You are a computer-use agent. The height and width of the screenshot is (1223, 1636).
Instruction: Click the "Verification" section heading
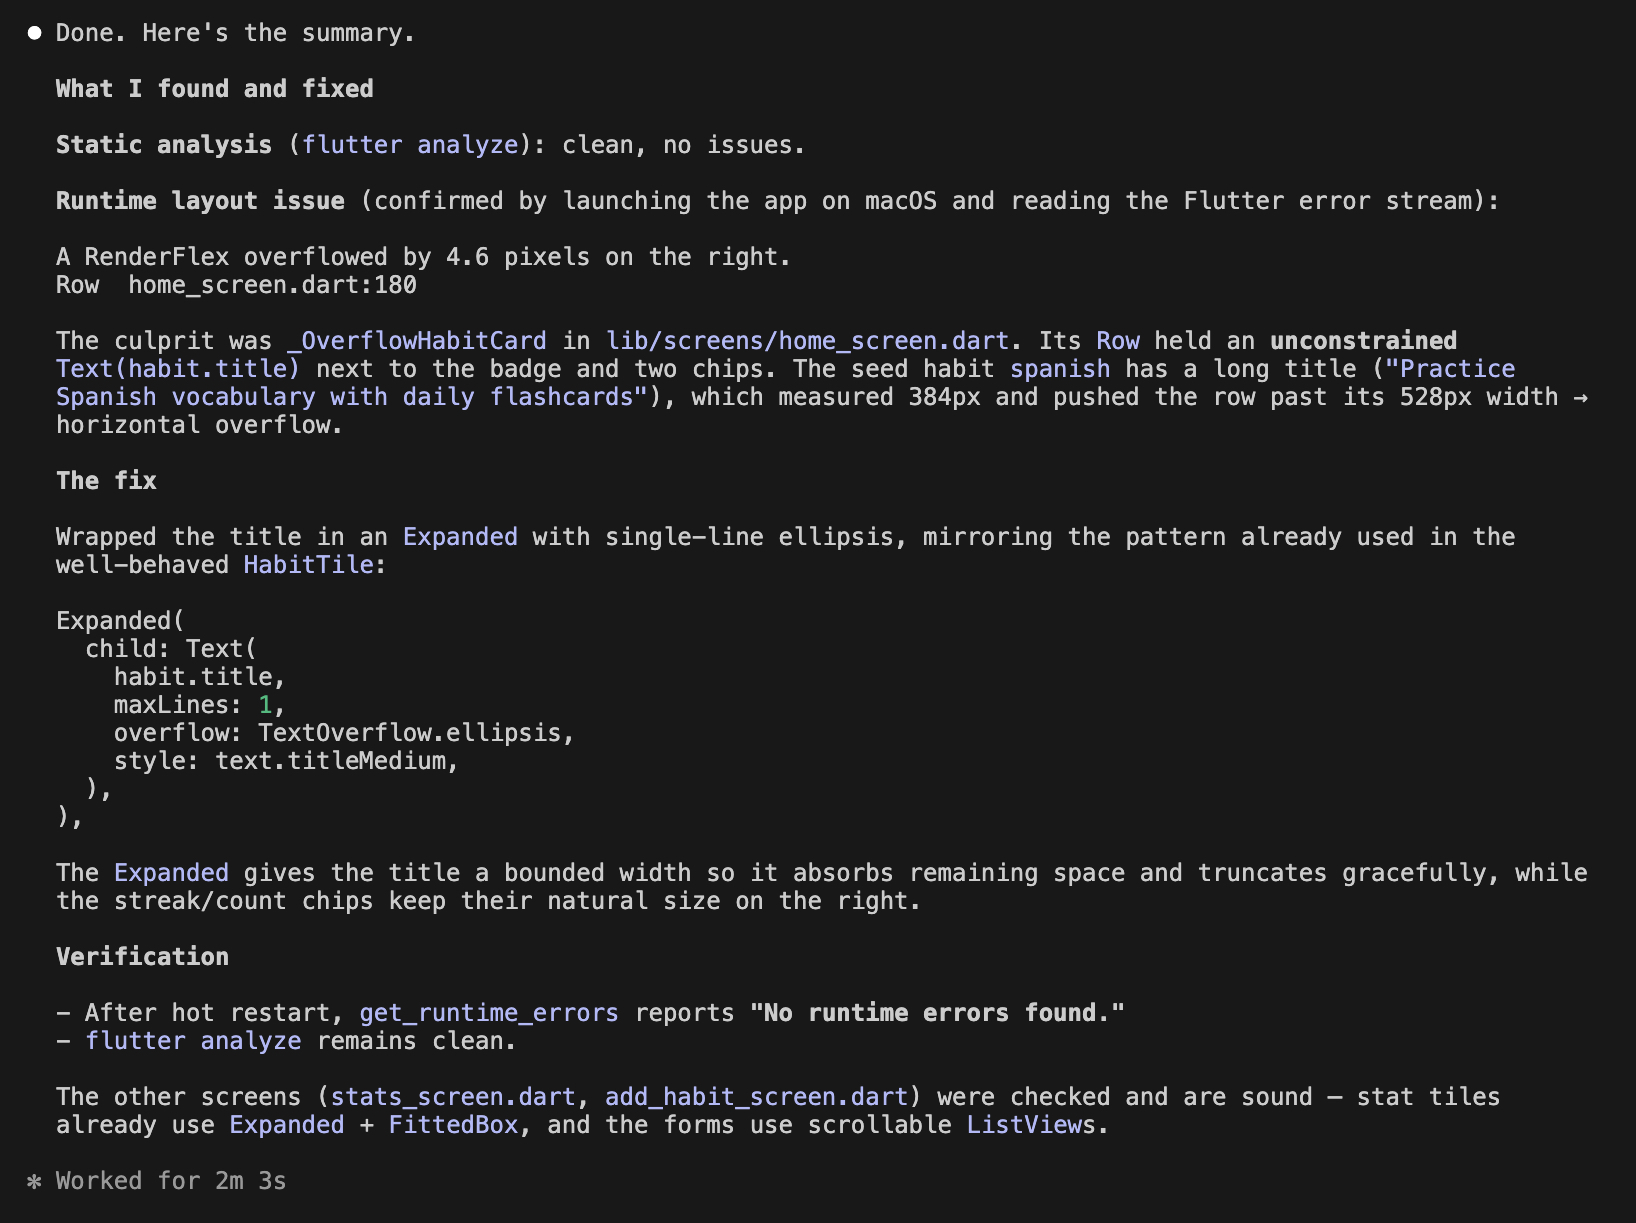click(x=142, y=957)
